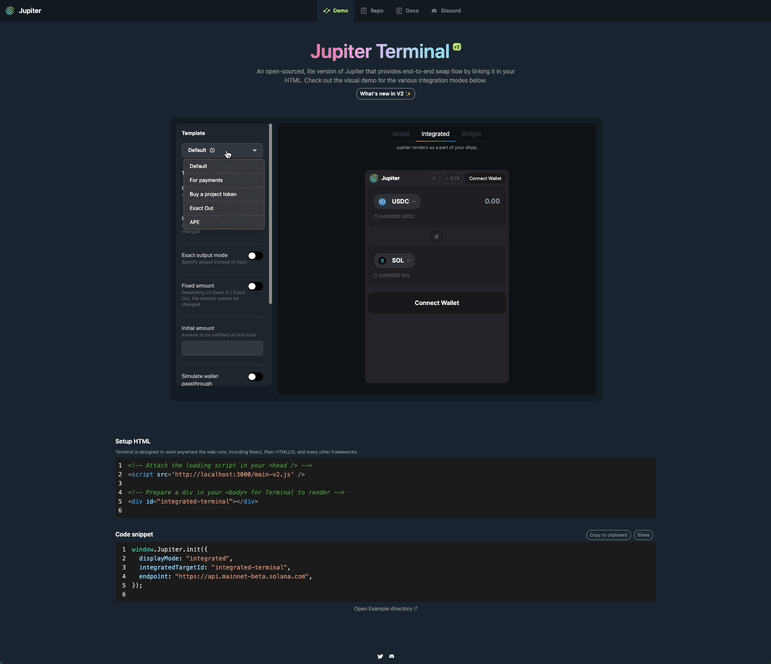Screen dimensions: 771x664
Task: Click the code line displayMode: "integrated"
Action: [185, 558]
